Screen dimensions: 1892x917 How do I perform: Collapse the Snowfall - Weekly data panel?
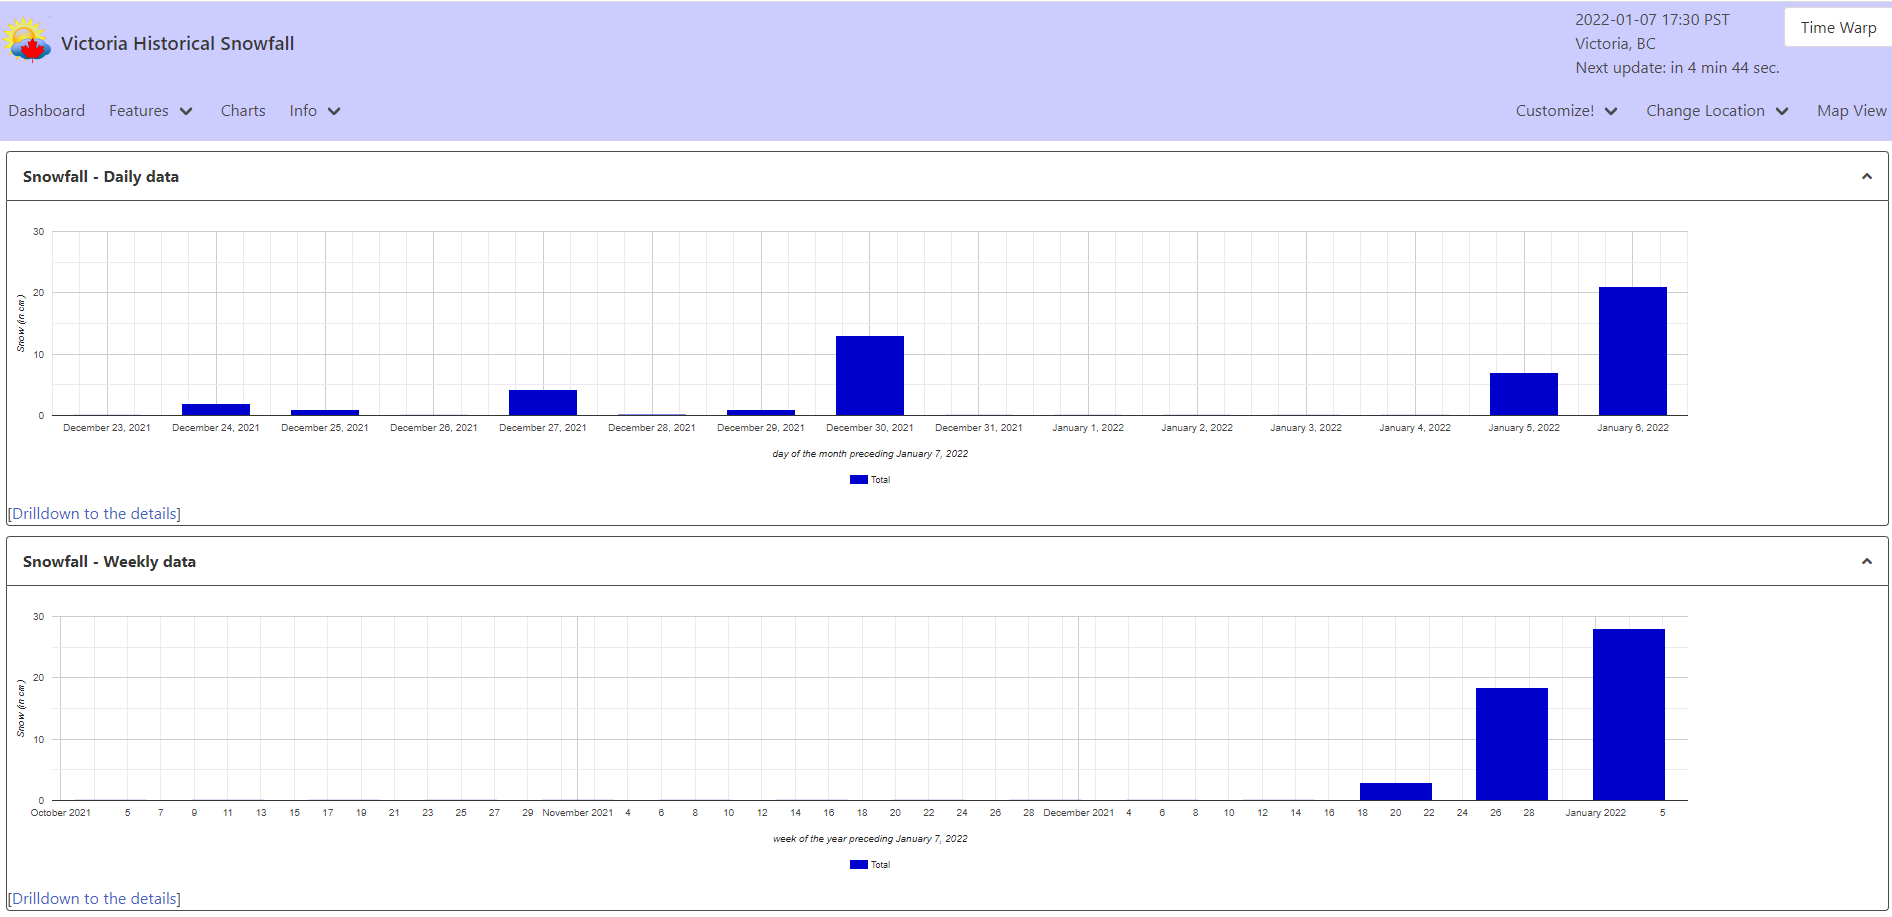1866,562
